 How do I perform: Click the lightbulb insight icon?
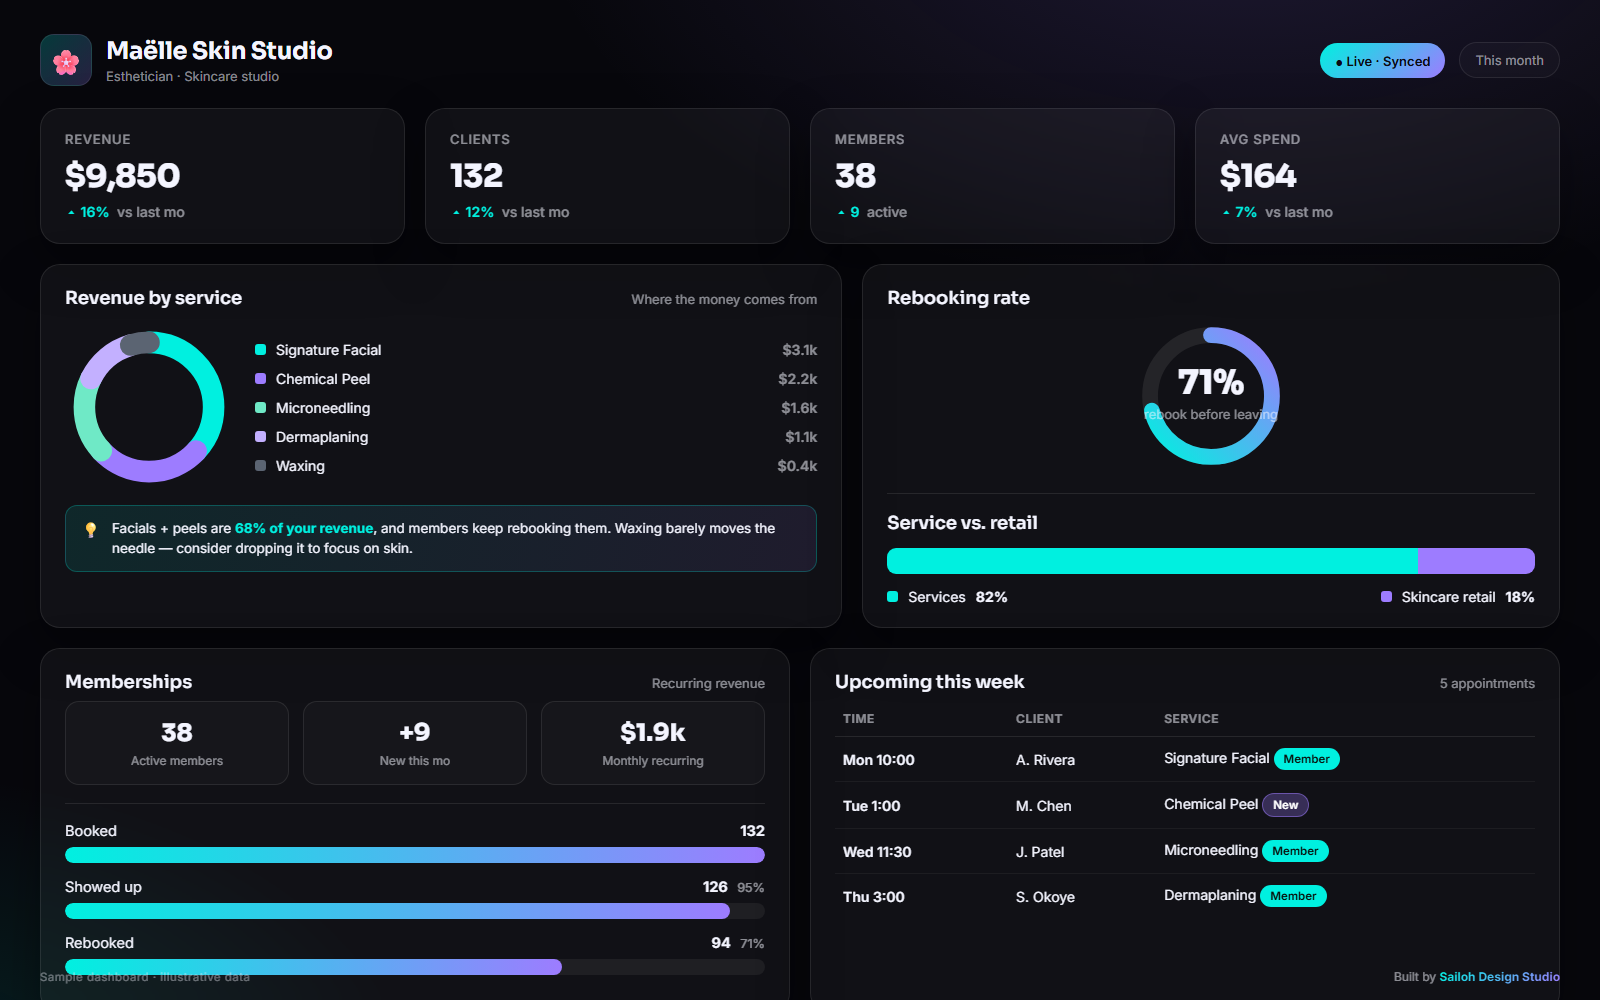(x=91, y=530)
